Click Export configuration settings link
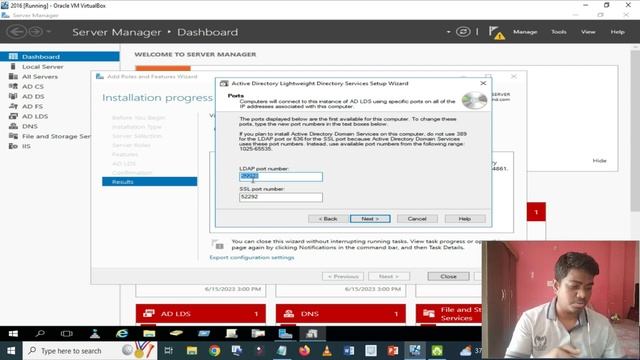Screen dimensions: 640x360 252,258
